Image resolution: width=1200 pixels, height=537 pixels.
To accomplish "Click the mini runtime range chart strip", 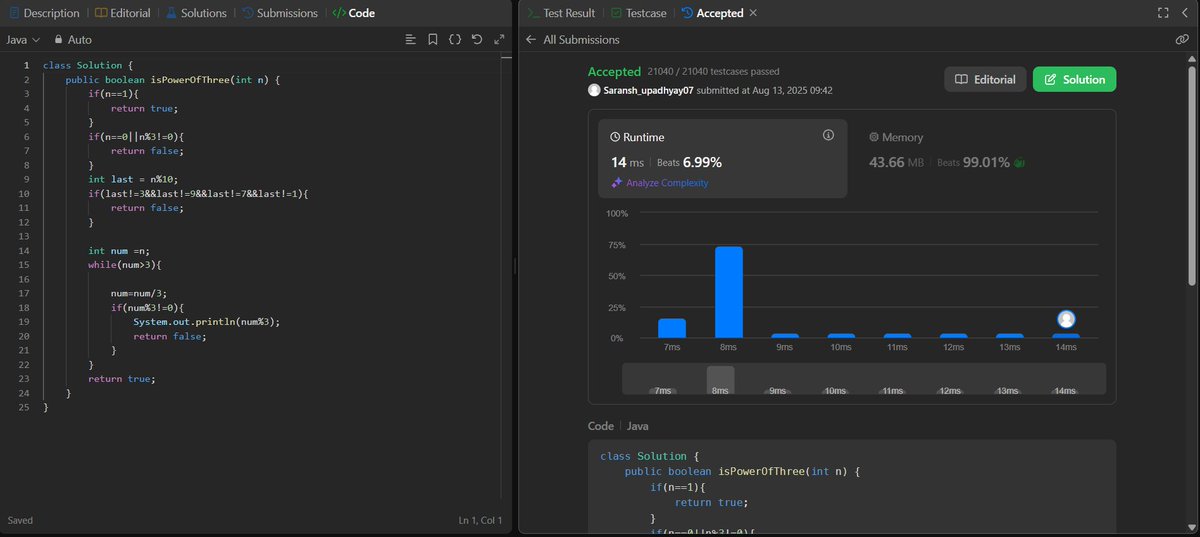I will click(864, 379).
